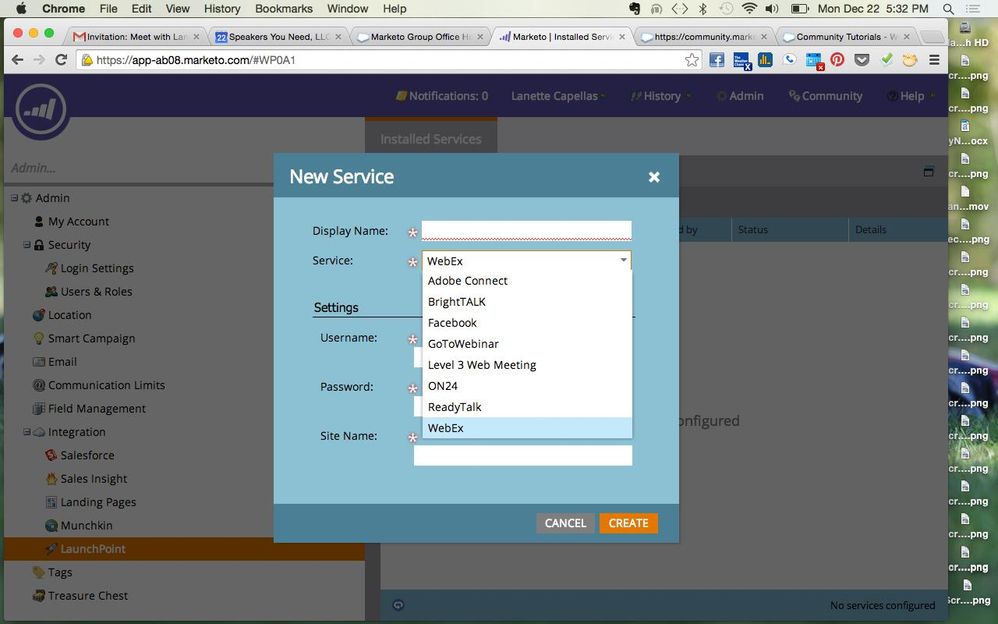Switch to the Speakers You Need tab
This screenshot has width=998, height=624.
pos(279,36)
